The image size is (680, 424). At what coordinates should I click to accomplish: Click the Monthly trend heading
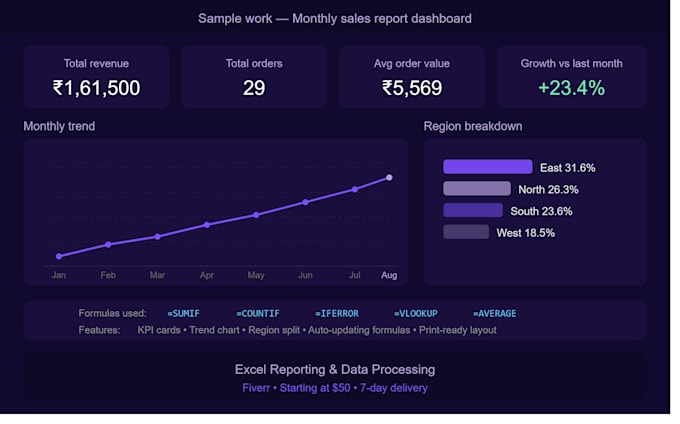pos(59,126)
